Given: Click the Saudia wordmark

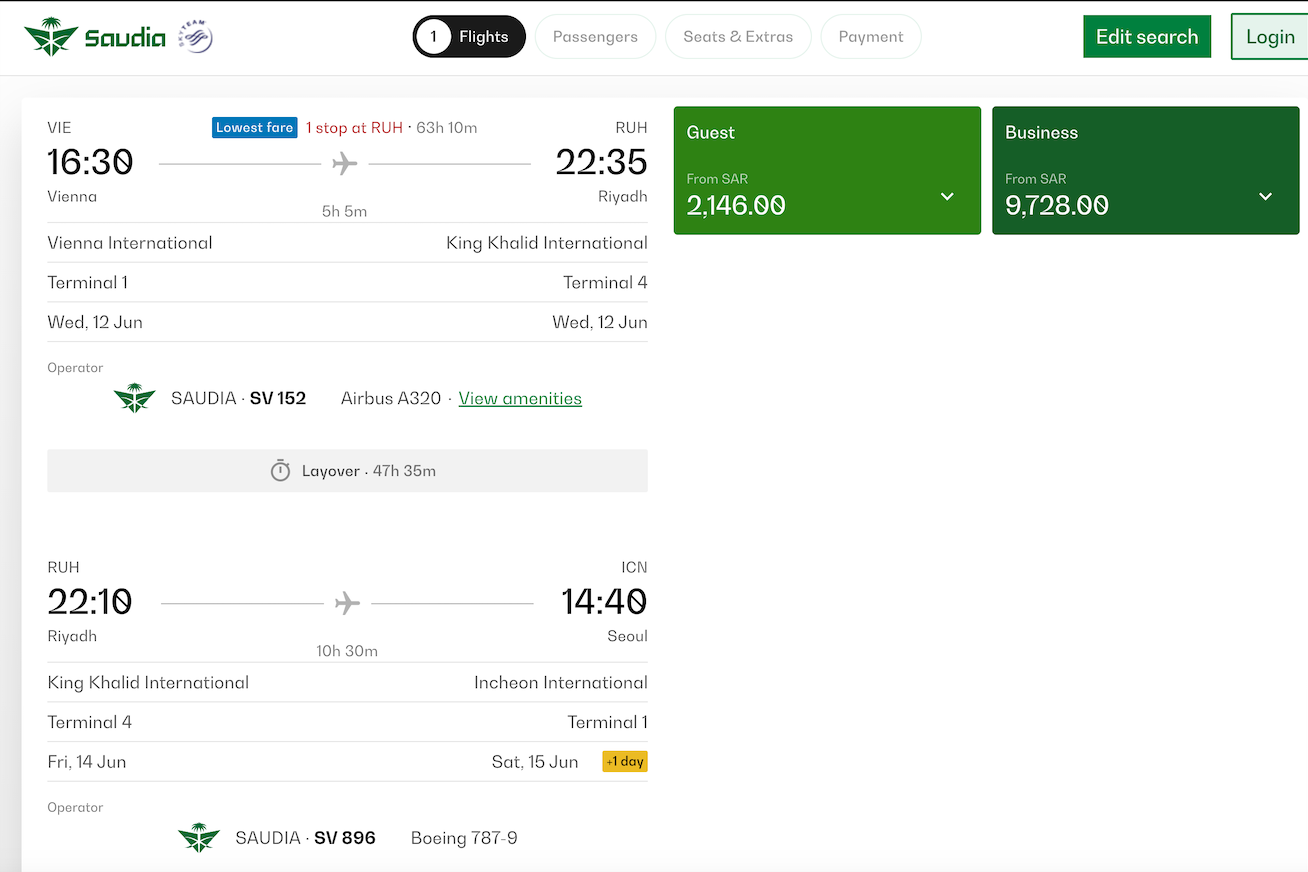Looking at the screenshot, I should pos(125,38).
